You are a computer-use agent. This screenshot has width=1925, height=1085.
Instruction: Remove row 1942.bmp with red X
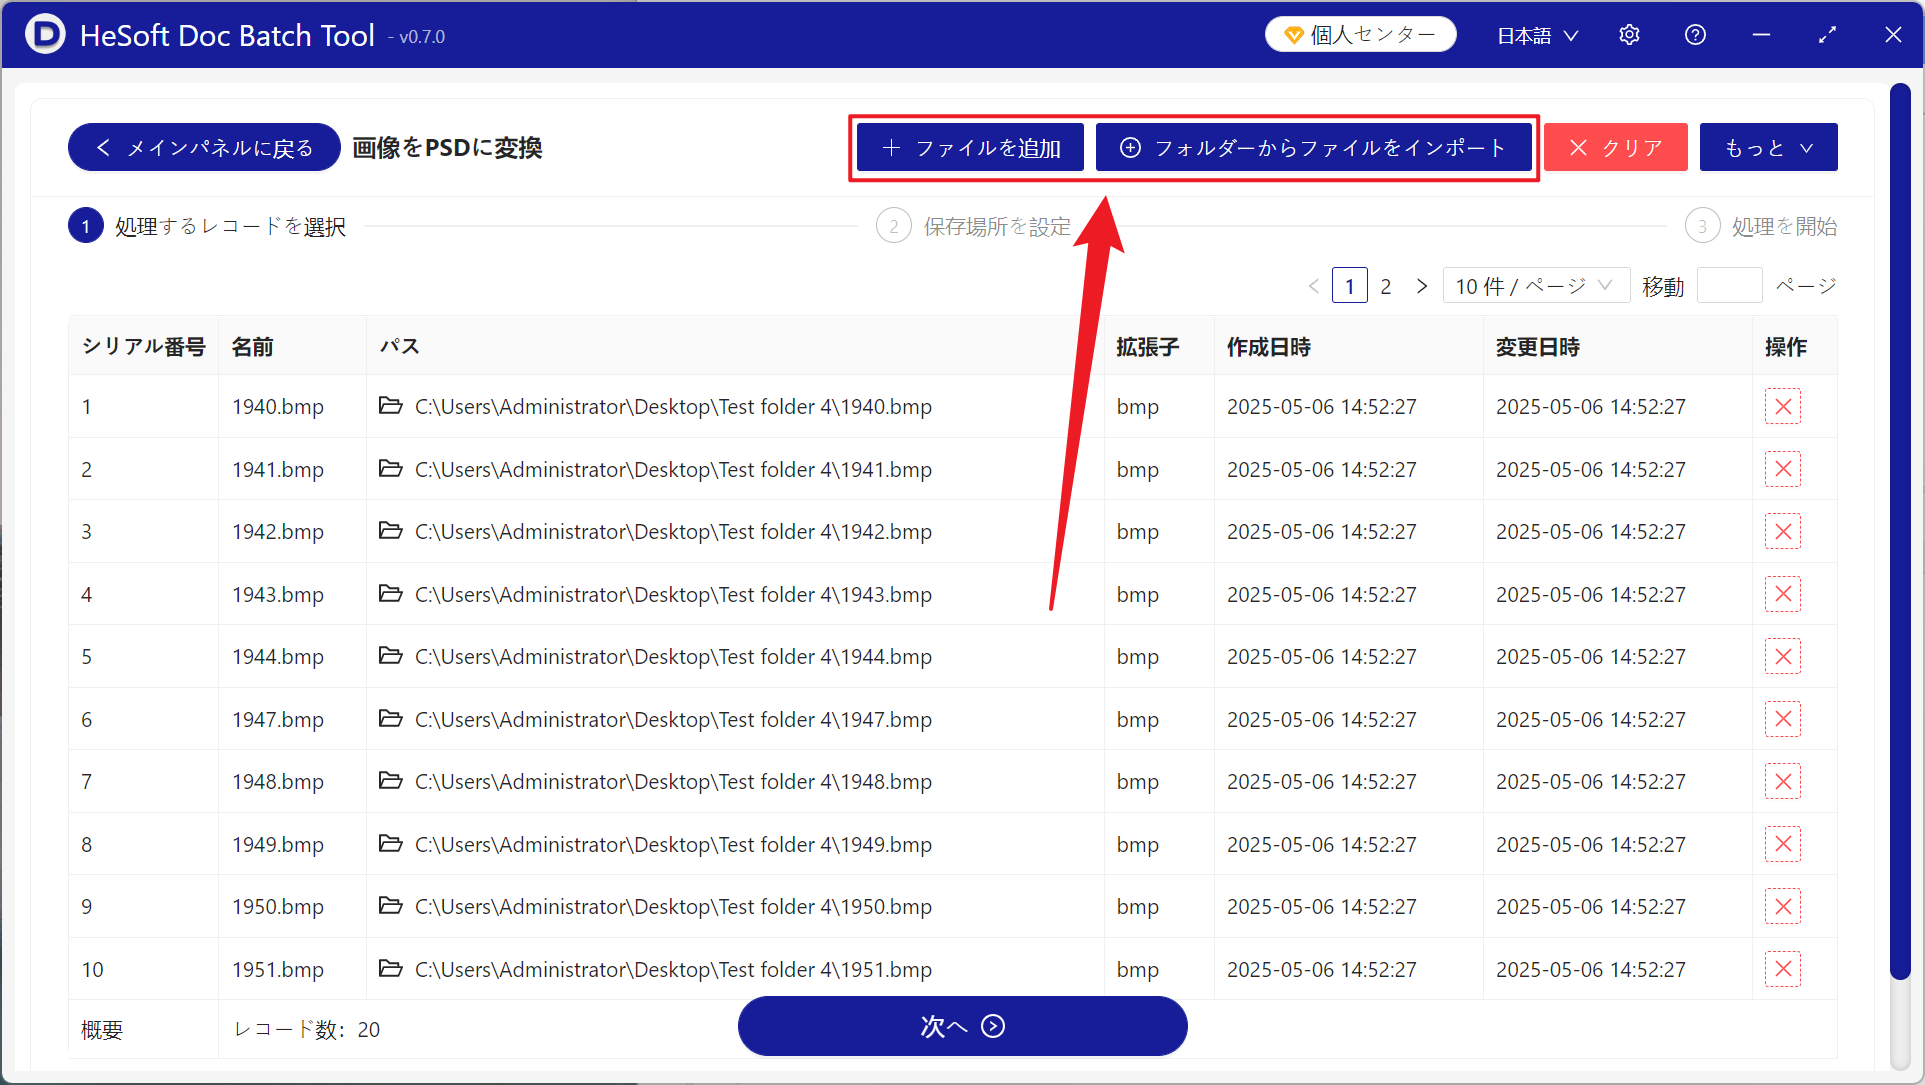pos(1783,531)
